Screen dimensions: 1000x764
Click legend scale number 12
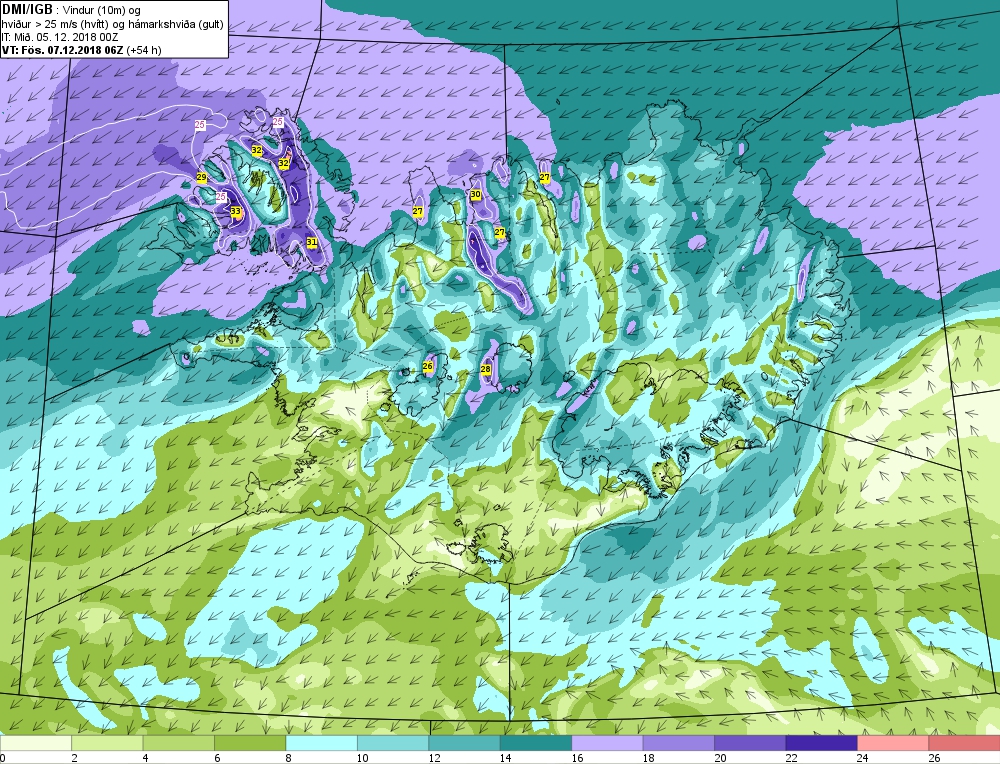click(435, 758)
